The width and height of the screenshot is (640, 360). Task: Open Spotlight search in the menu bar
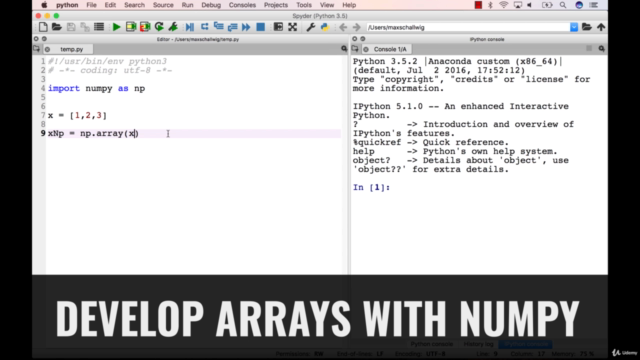563,5
